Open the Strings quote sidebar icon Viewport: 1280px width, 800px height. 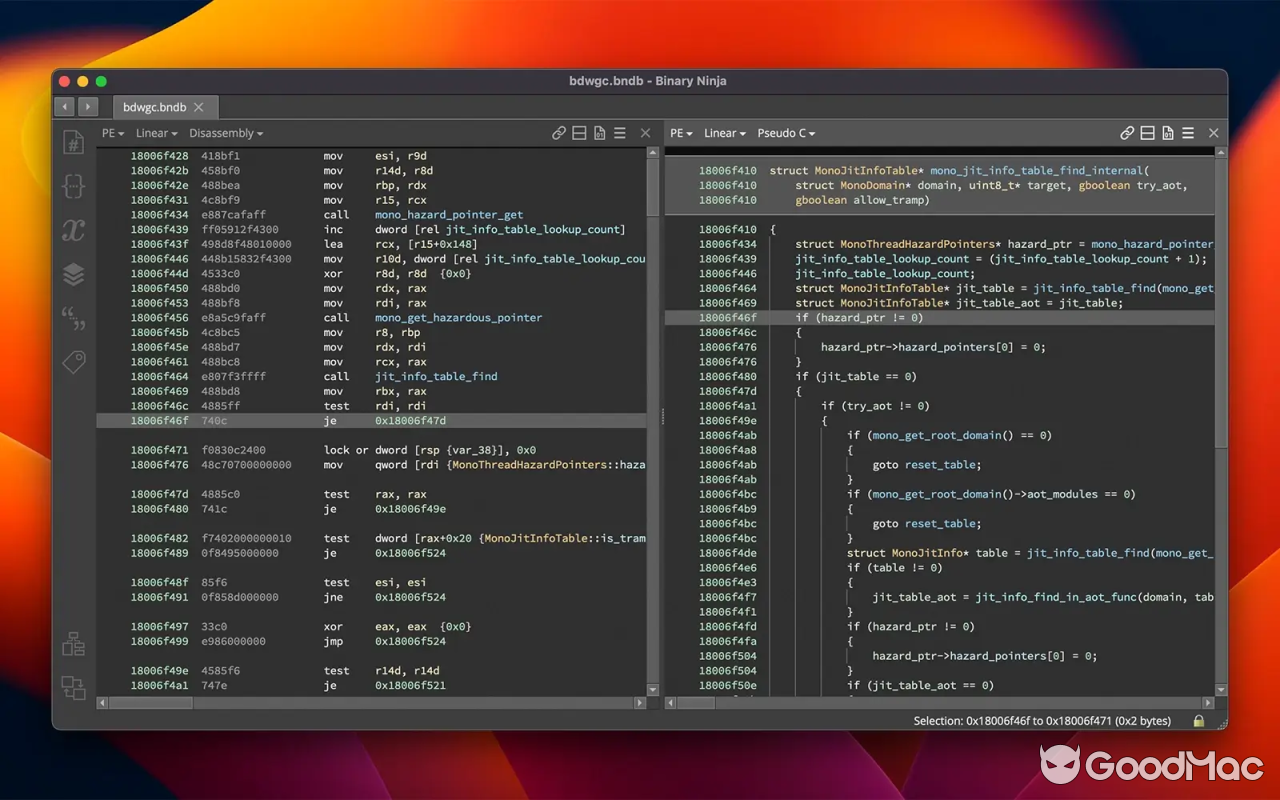click(x=73, y=318)
